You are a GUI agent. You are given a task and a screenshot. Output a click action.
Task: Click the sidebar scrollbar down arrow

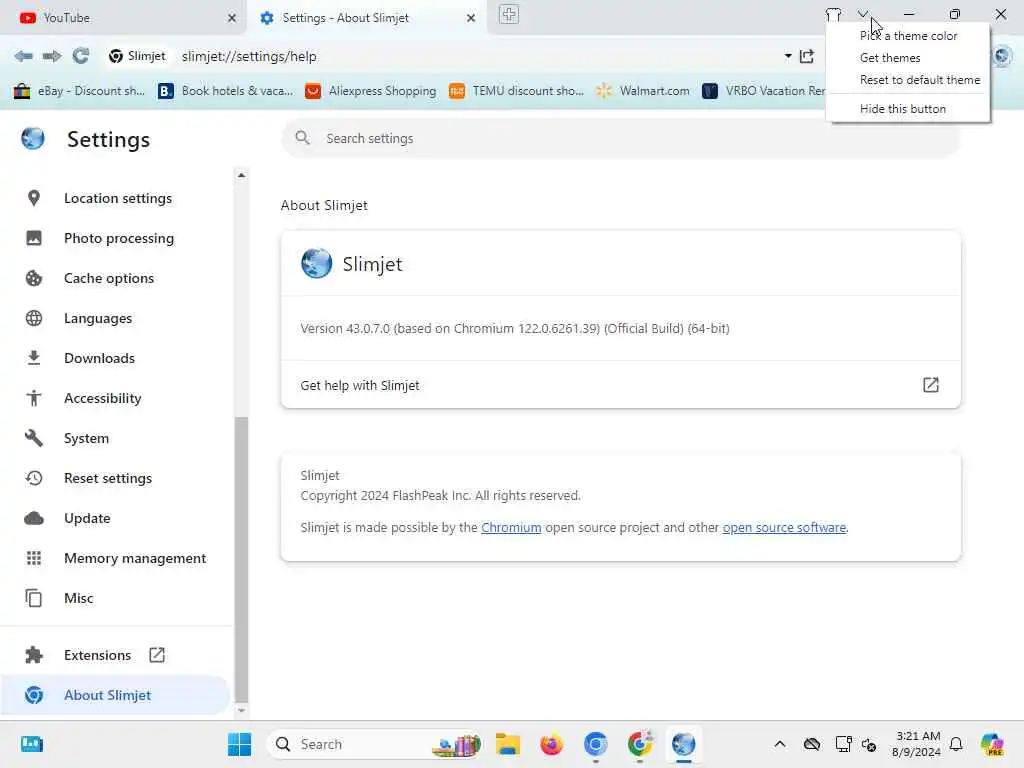(x=241, y=711)
